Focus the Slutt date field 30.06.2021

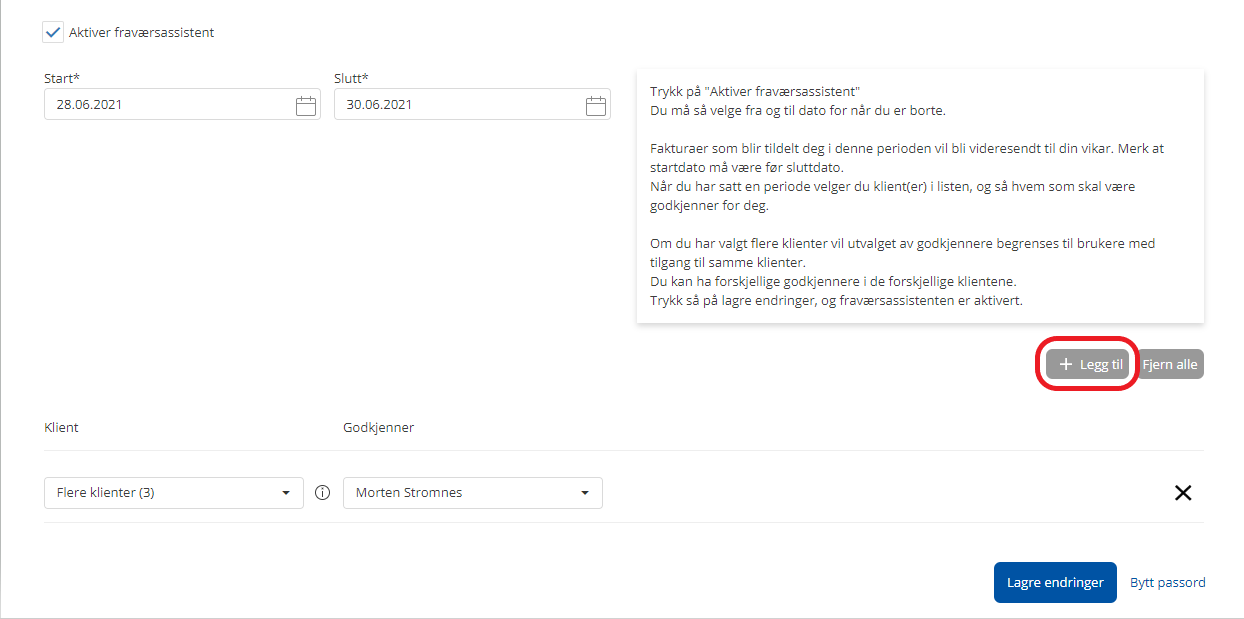tap(455, 105)
